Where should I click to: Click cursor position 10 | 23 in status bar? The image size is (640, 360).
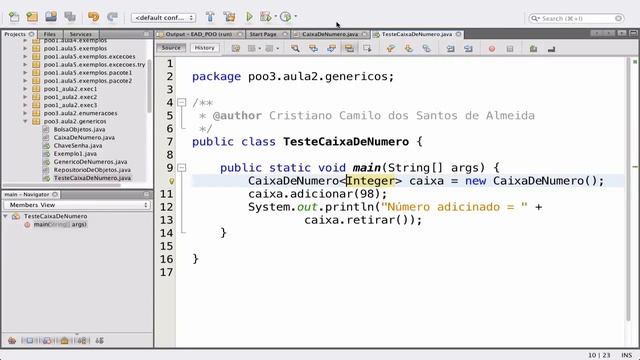click(599, 355)
